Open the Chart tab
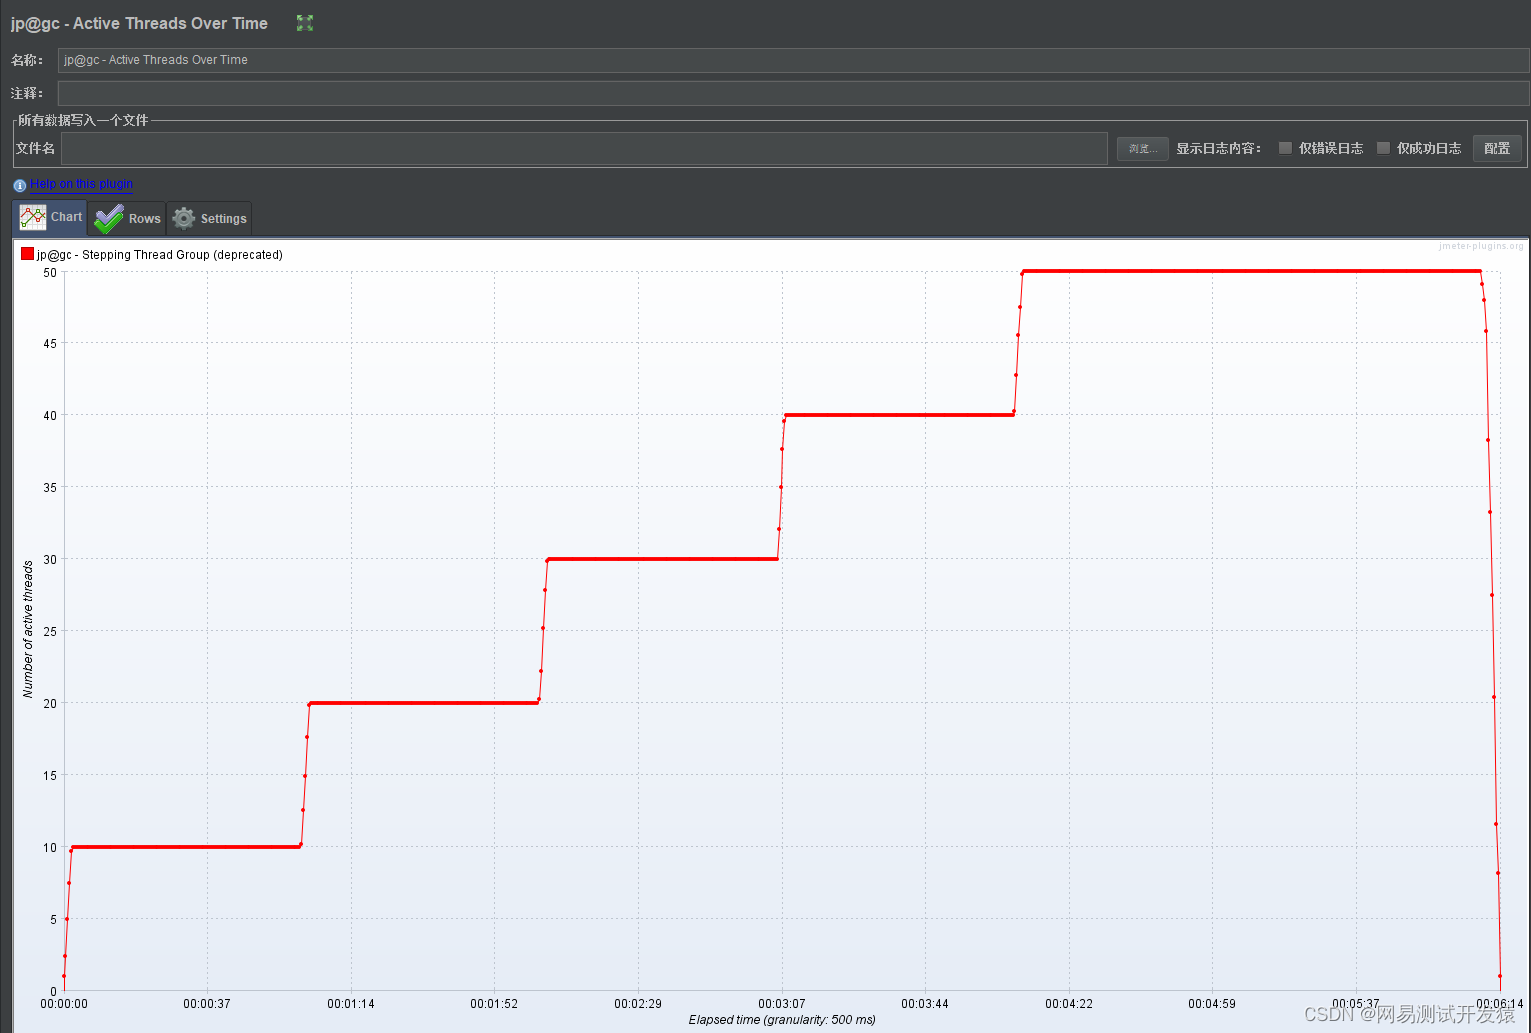The image size is (1531, 1033). [x=50, y=218]
